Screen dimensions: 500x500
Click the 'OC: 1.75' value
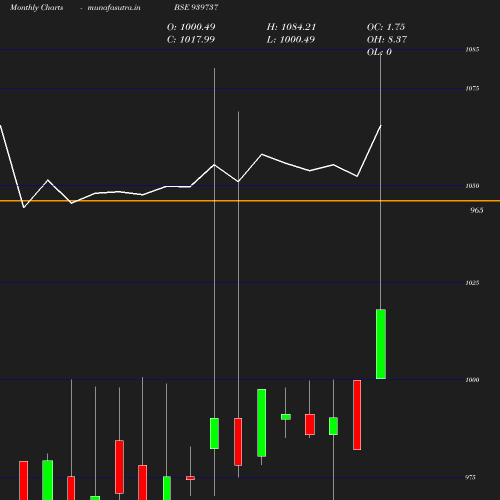(x=386, y=27)
